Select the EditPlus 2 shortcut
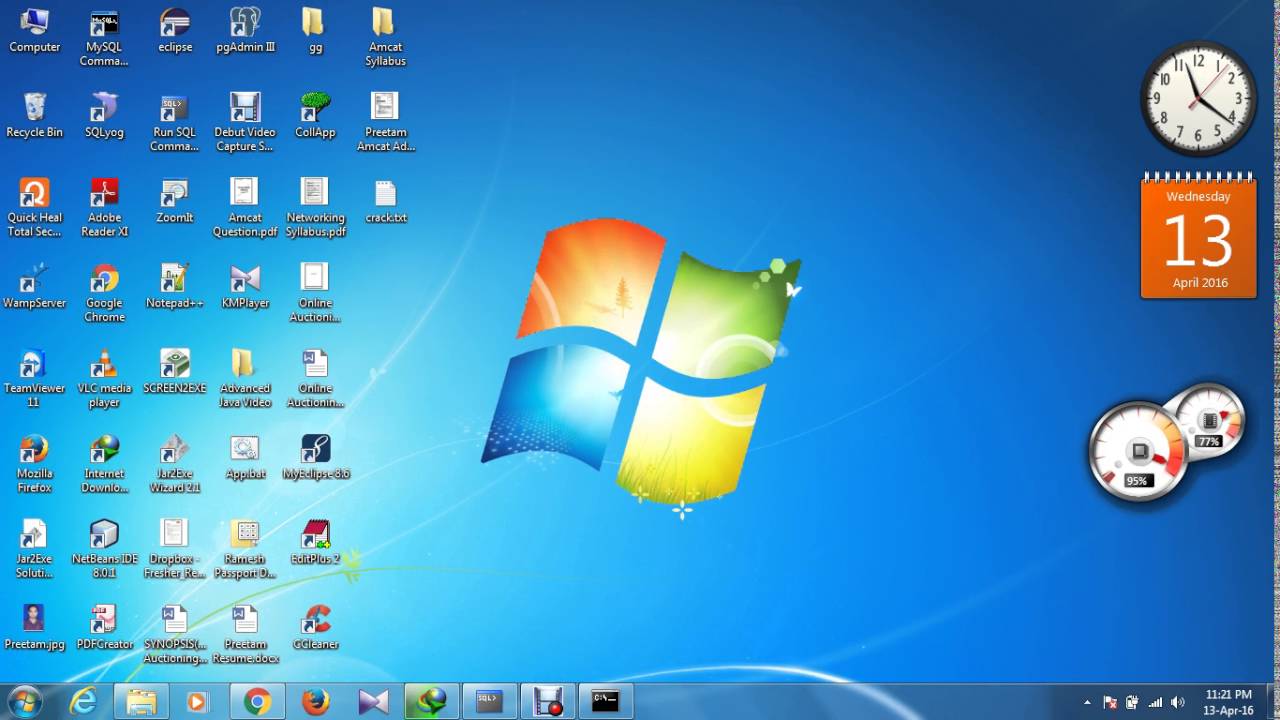The width and height of the screenshot is (1280, 720). point(315,542)
